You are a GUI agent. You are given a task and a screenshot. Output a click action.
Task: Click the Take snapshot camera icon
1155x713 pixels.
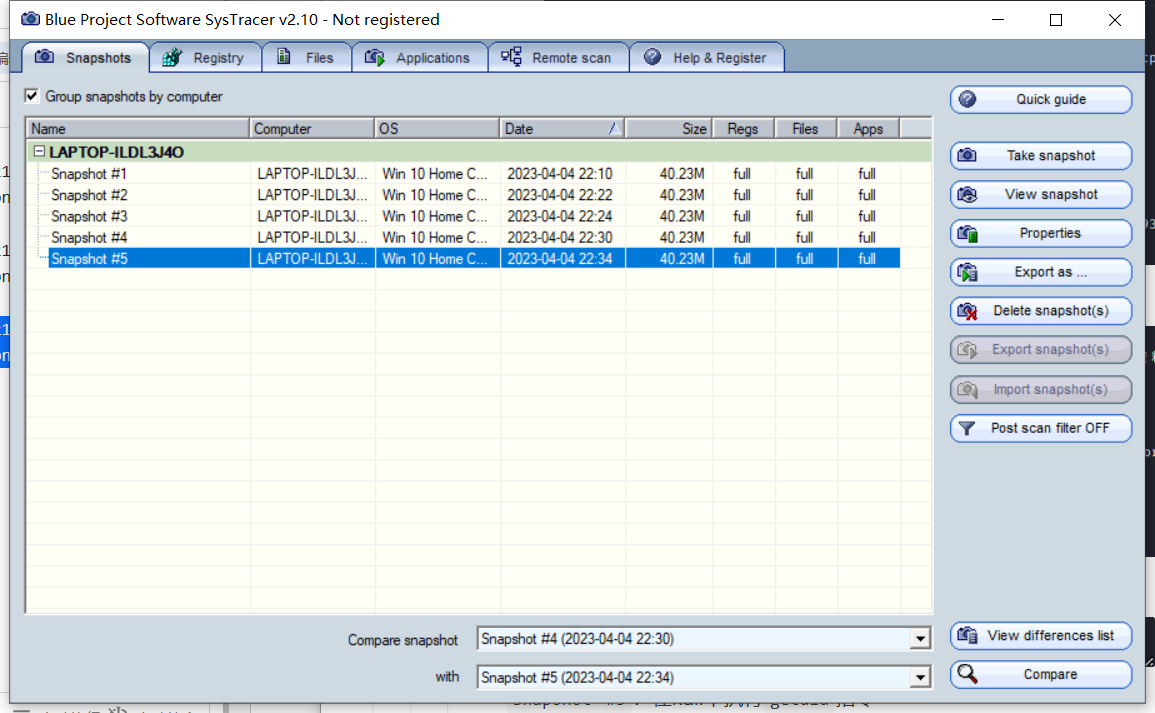pos(967,155)
